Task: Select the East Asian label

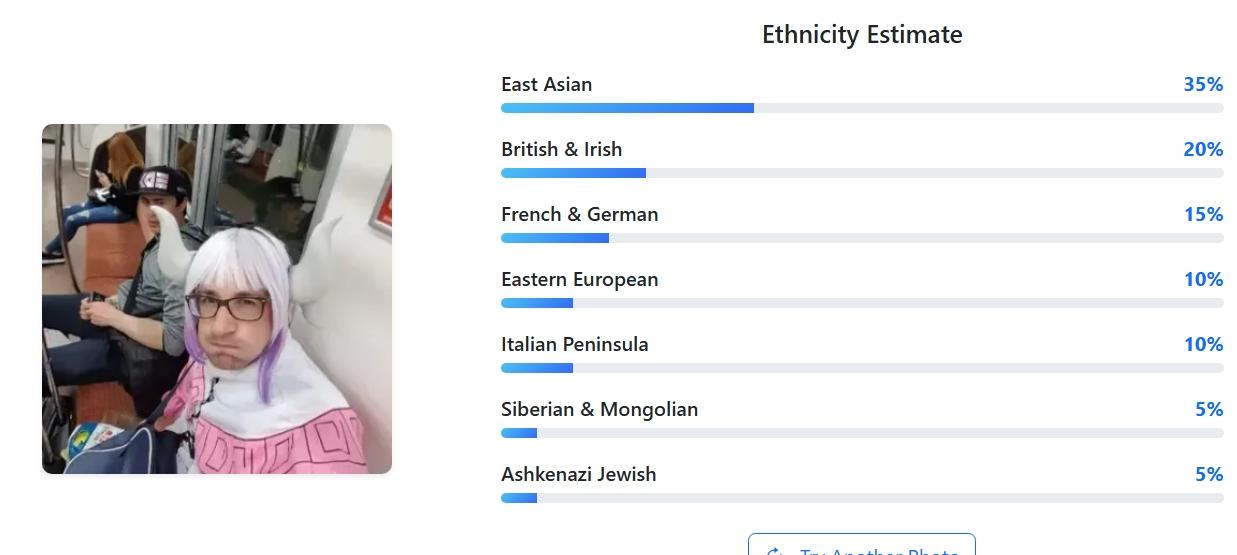Action: (x=547, y=84)
